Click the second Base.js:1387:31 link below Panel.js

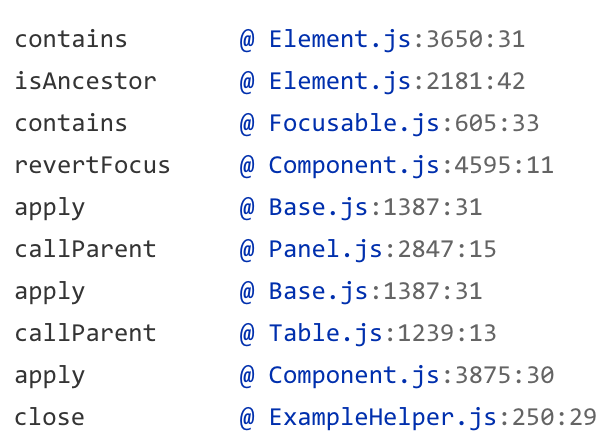click(375, 292)
